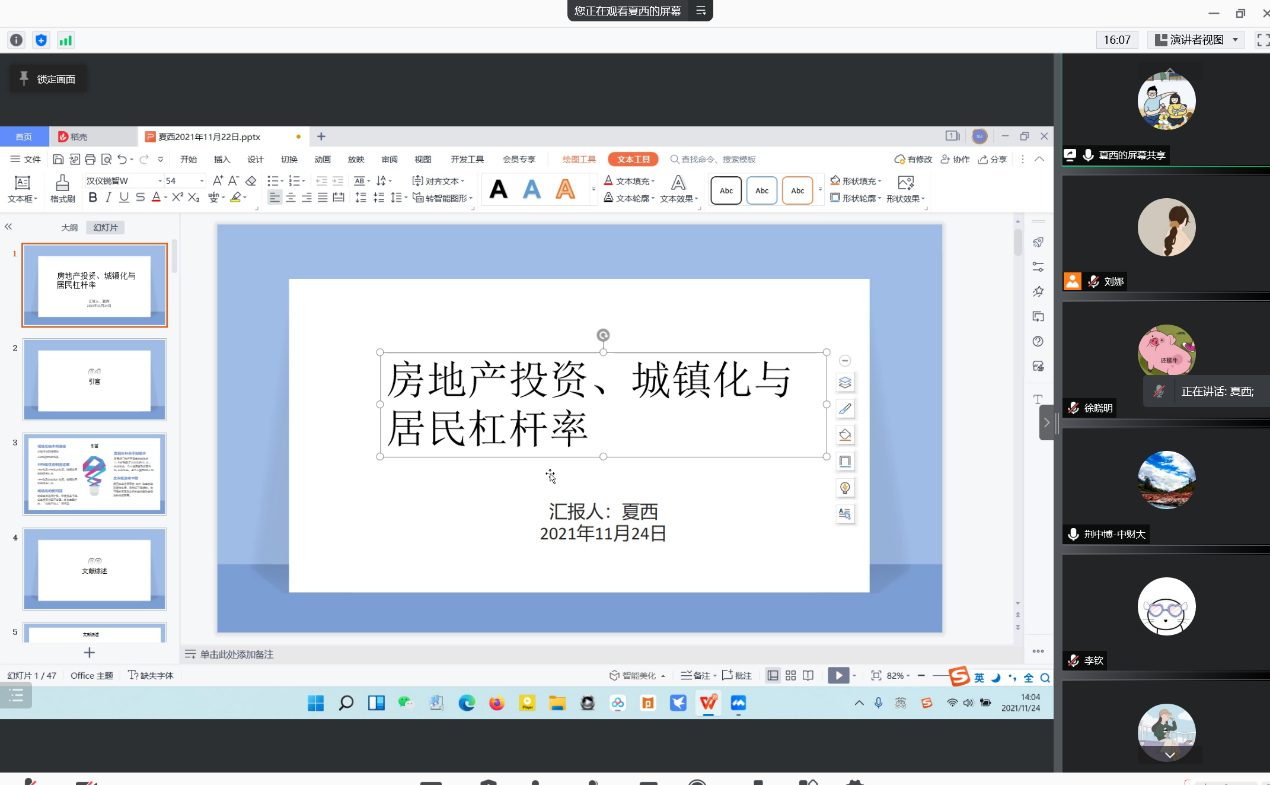Toggle bold formatting in the ribbon
This screenshot has height=785, width=1270.
pyautogui.click(x=93, y=198)
